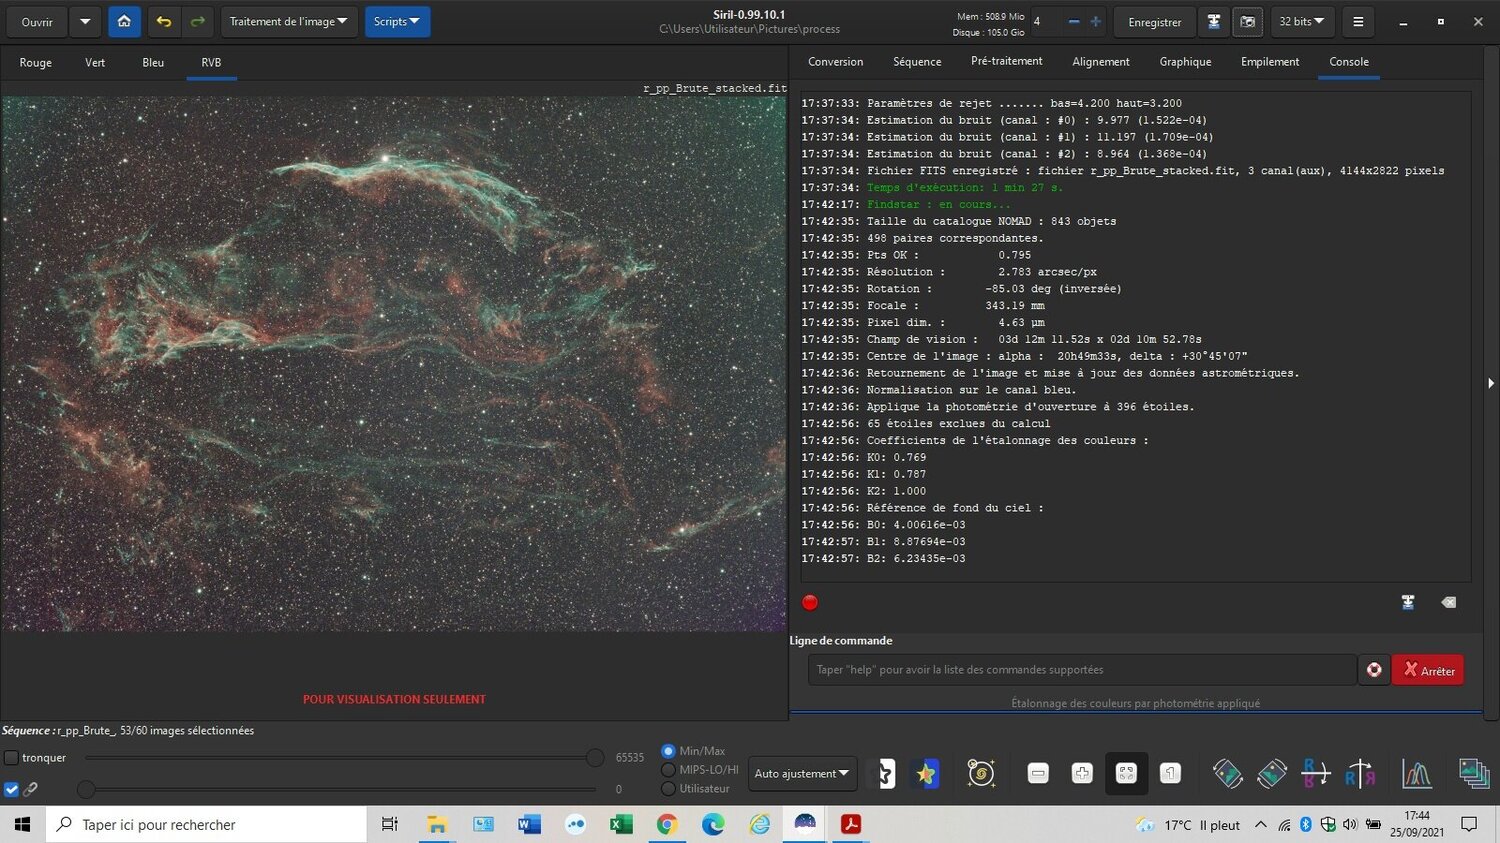This screenshot has height=843, width=1500.
Task: Open the histogram display icon
Action: [x=1417, y=773]
